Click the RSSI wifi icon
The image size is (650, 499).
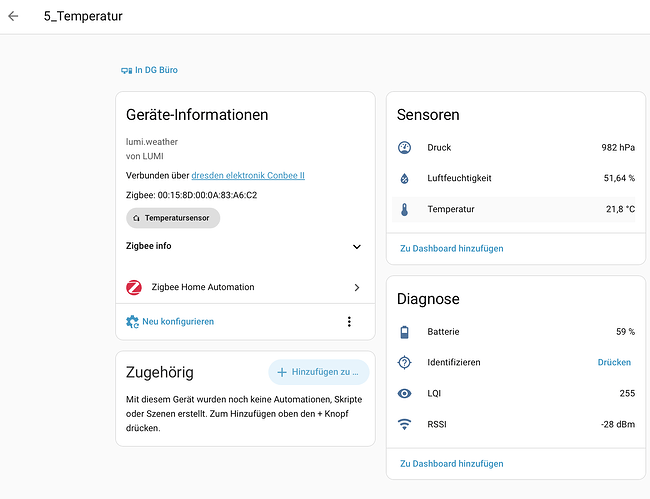(x=405, y=424)
